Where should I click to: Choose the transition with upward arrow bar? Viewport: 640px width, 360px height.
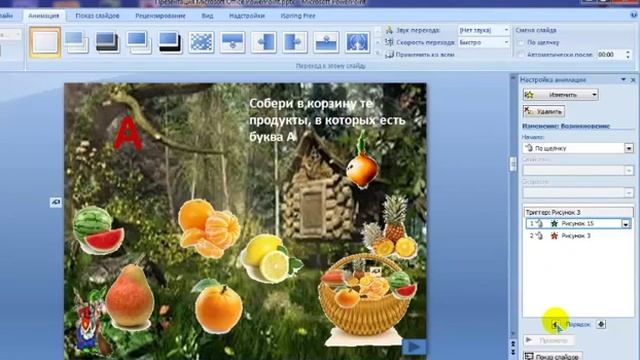[326, 42]
